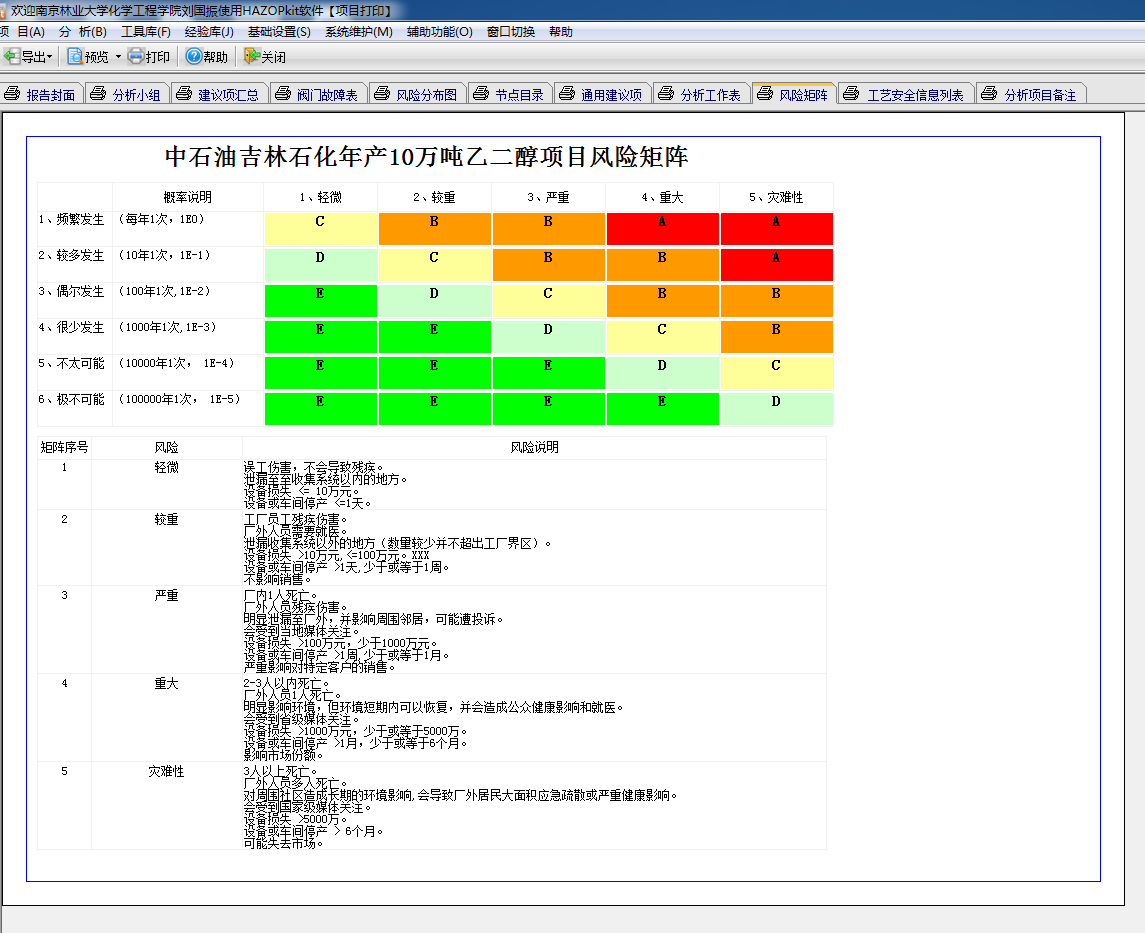This screenshot has height=933, width=1145.
Task: Select the 风险矩阵 tab
Action: click(794, 94)
